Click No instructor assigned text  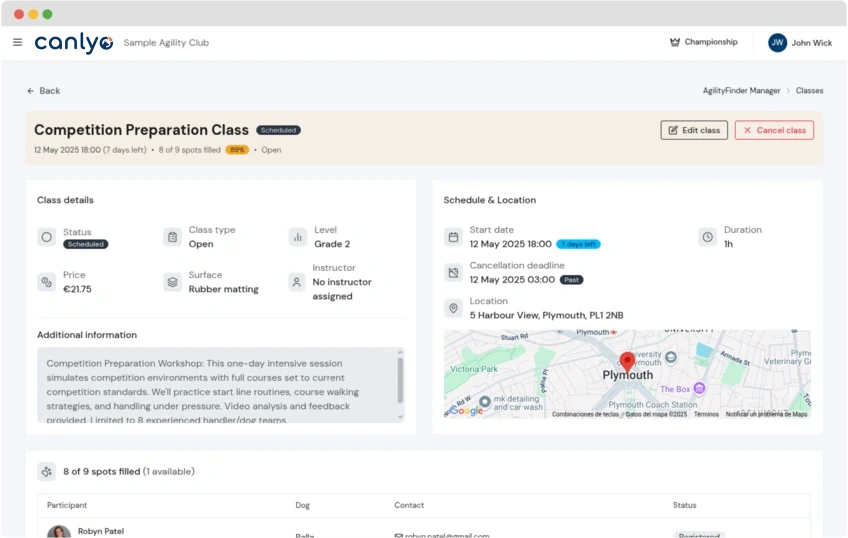pos(342,289)
